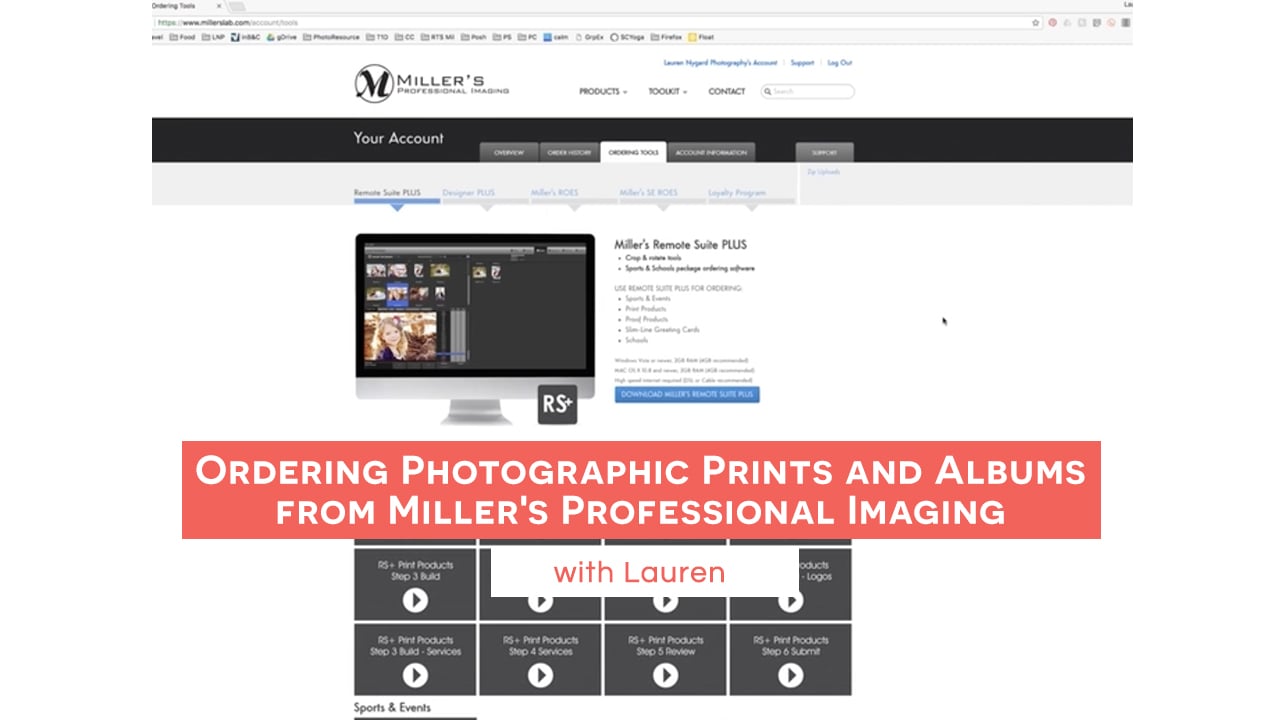Open the RTS Mil bookmarks folder
1280x720 pixels.
point(438,37)
